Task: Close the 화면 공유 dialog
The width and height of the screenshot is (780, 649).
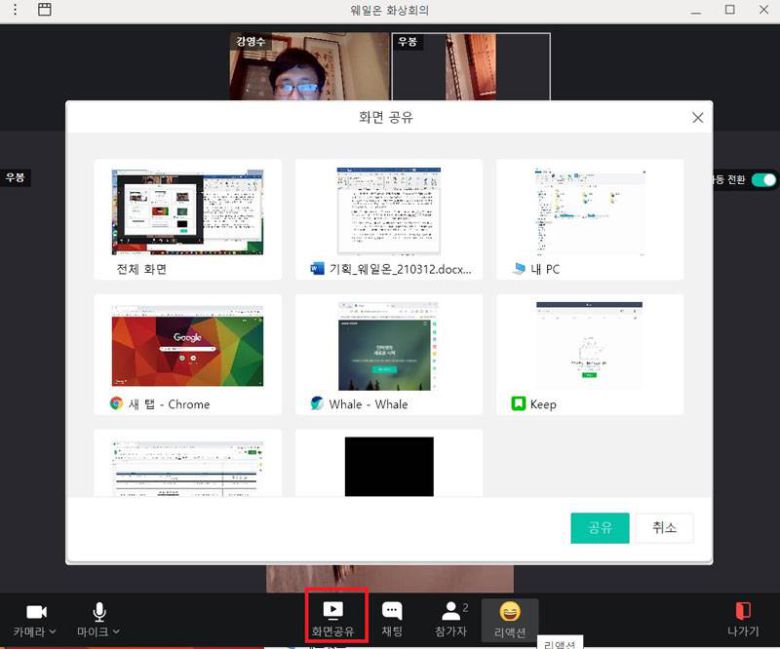Action: tap(697, 118)
